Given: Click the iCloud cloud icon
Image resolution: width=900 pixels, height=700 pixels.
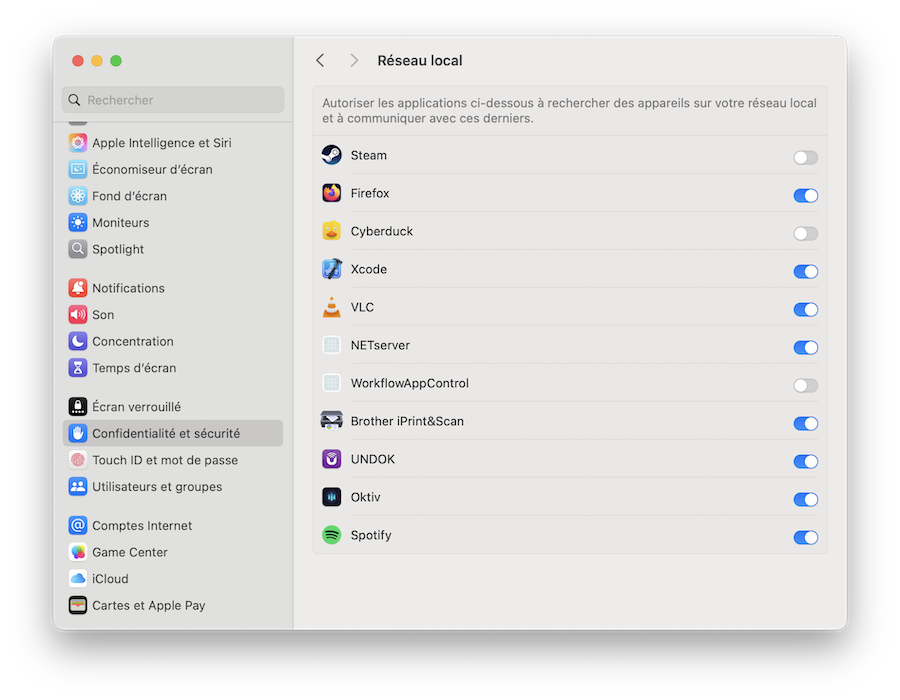Looking at the screenshot, I should (x=78, y=579).
